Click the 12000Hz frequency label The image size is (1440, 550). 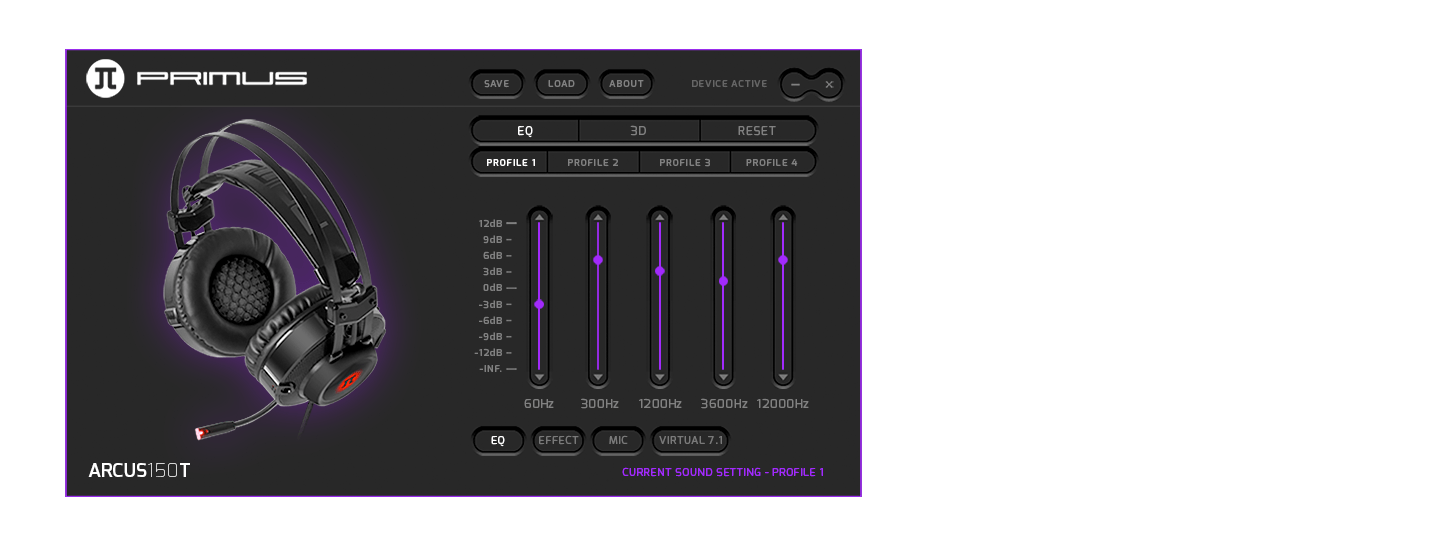[x=783, y=404]
